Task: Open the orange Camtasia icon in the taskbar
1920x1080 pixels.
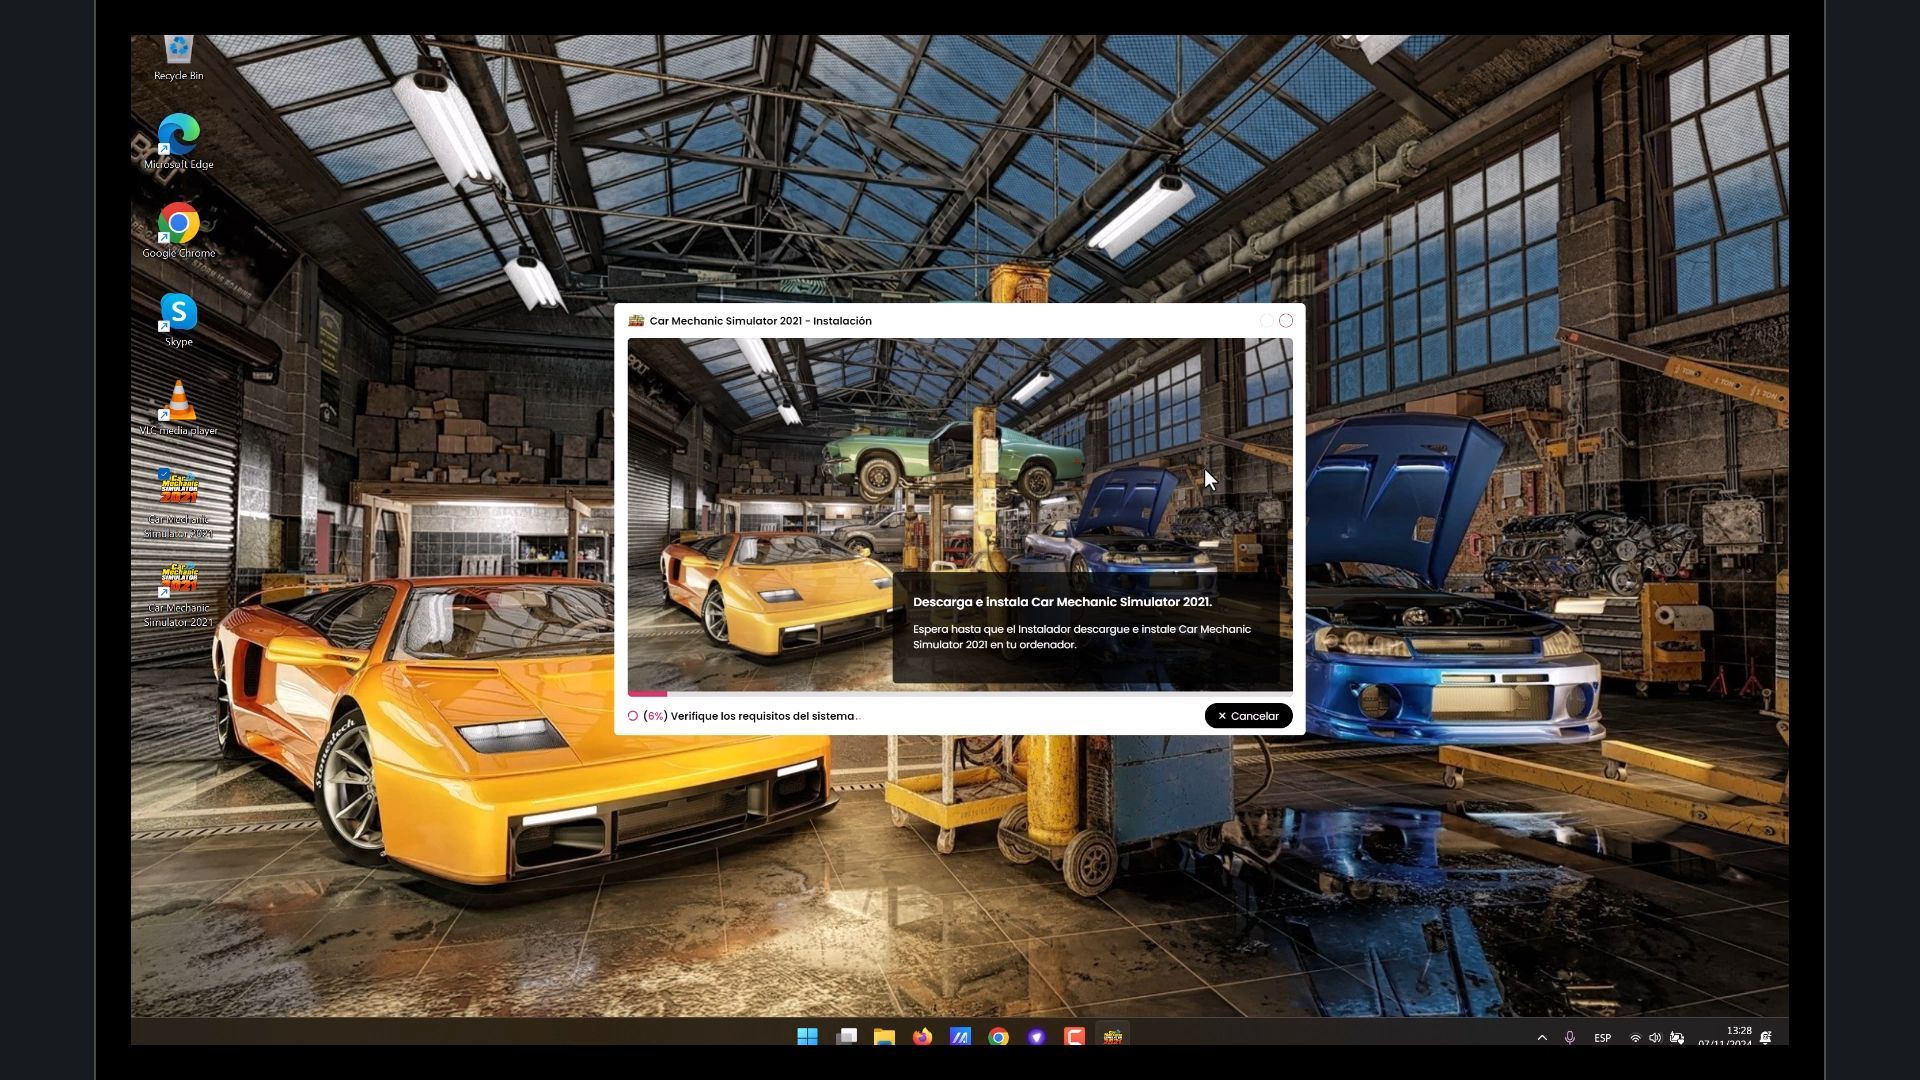Action: 1074,1037
